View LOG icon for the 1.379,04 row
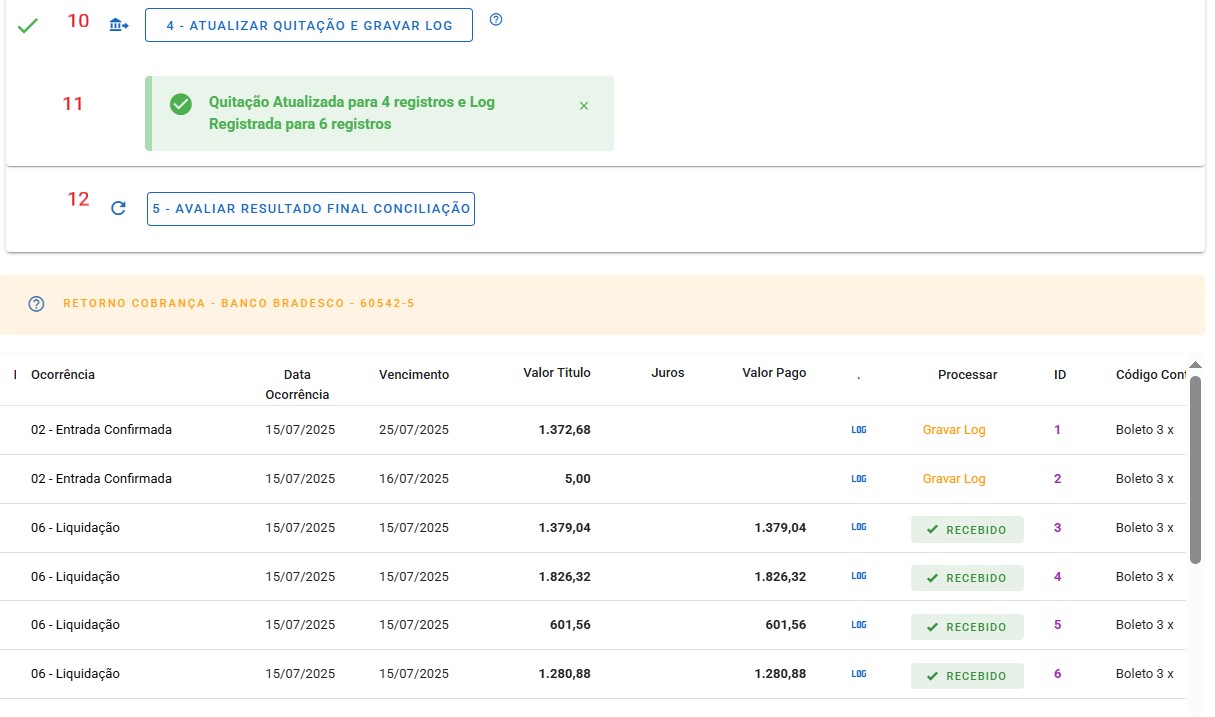This screenshot has height=717, width=1215. [859, 527]
